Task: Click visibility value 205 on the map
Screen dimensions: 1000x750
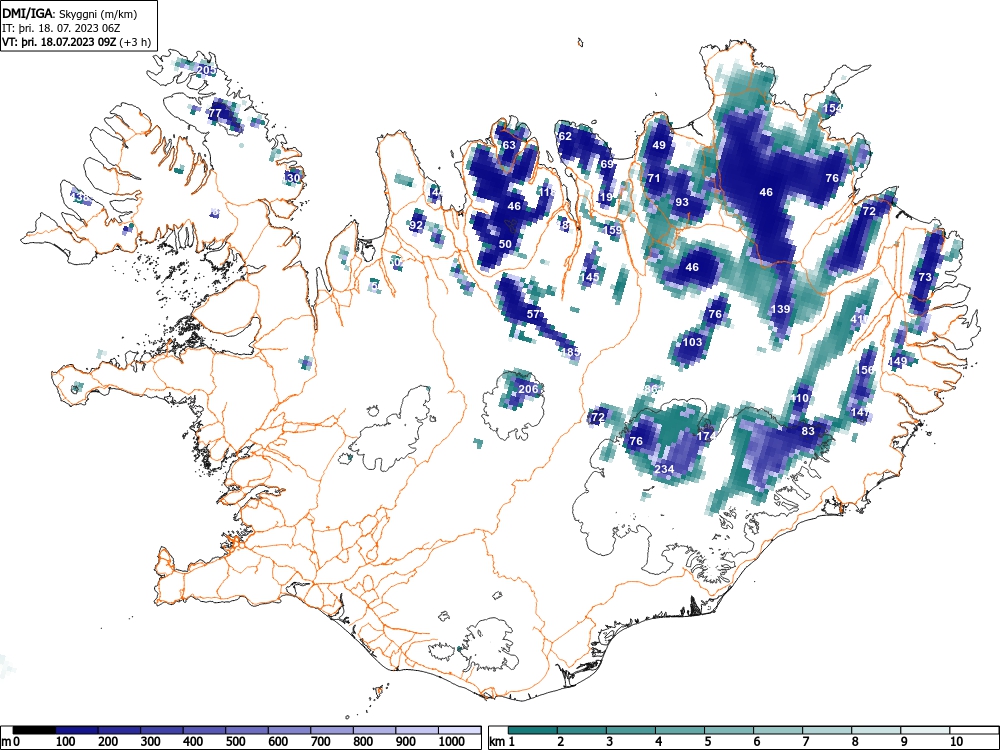Action: click(x=207, y=70)
